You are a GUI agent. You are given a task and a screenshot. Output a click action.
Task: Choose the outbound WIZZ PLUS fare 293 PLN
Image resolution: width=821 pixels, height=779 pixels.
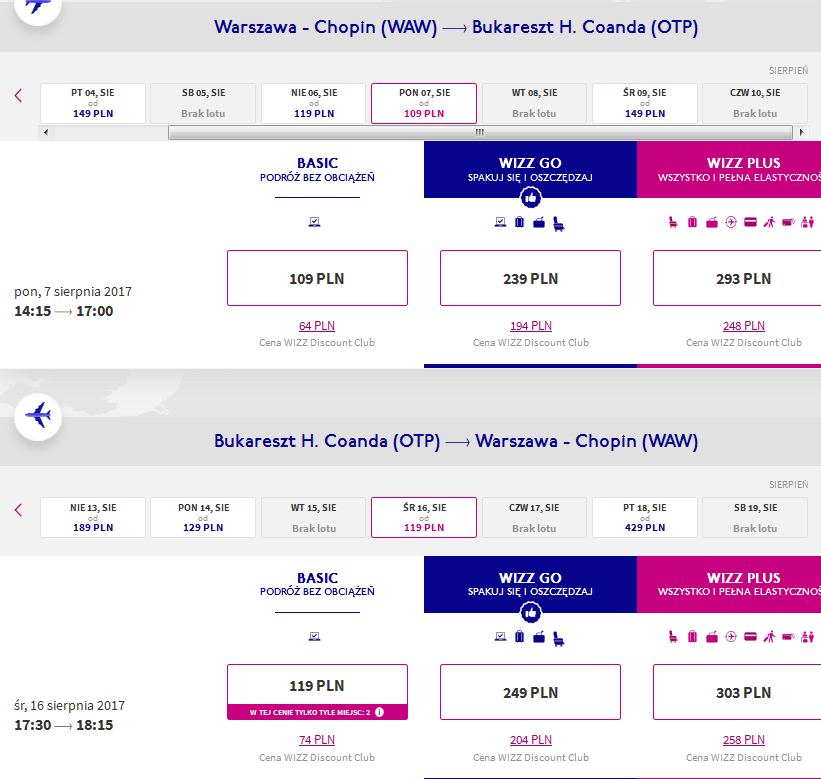737,278
